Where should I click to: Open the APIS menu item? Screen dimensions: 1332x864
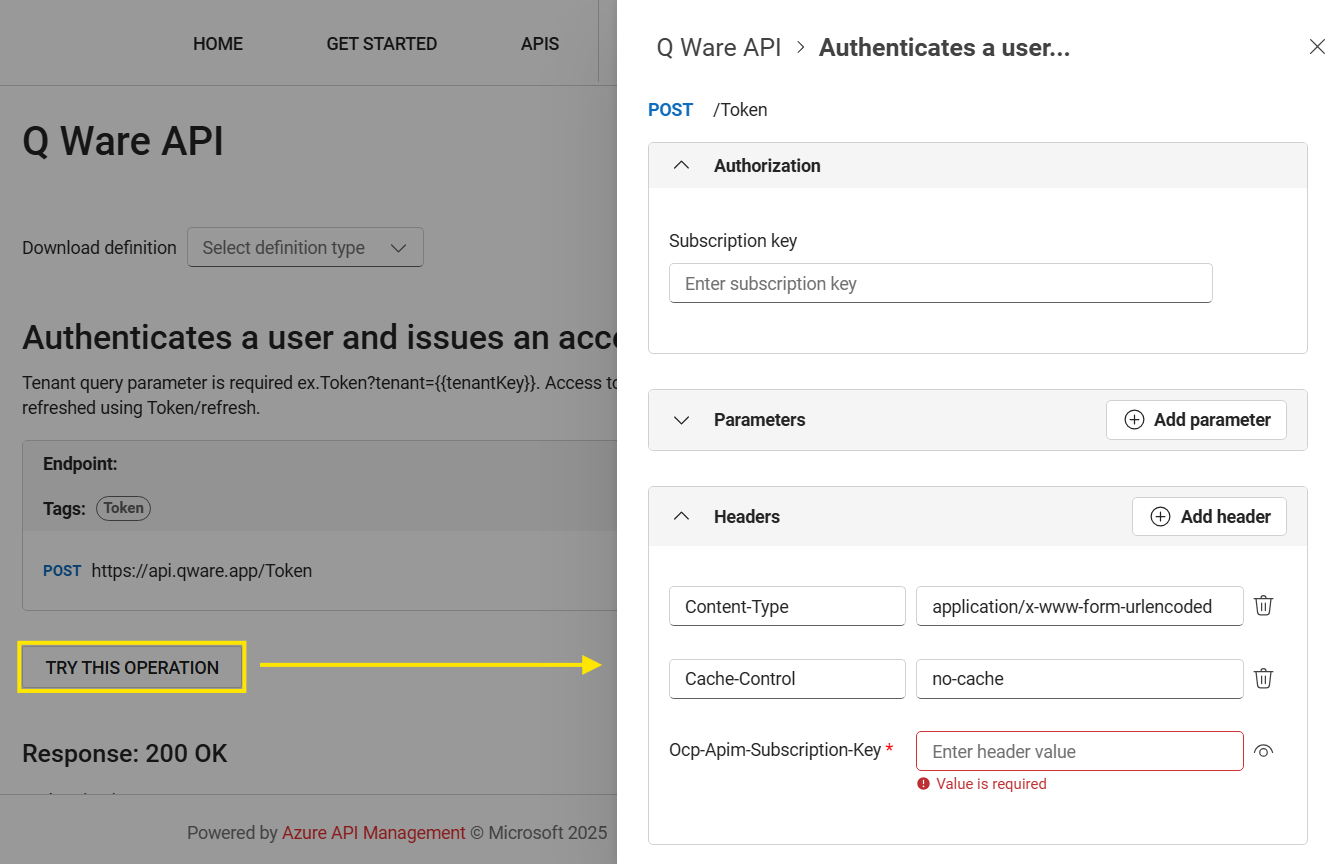tap(540, 44)
